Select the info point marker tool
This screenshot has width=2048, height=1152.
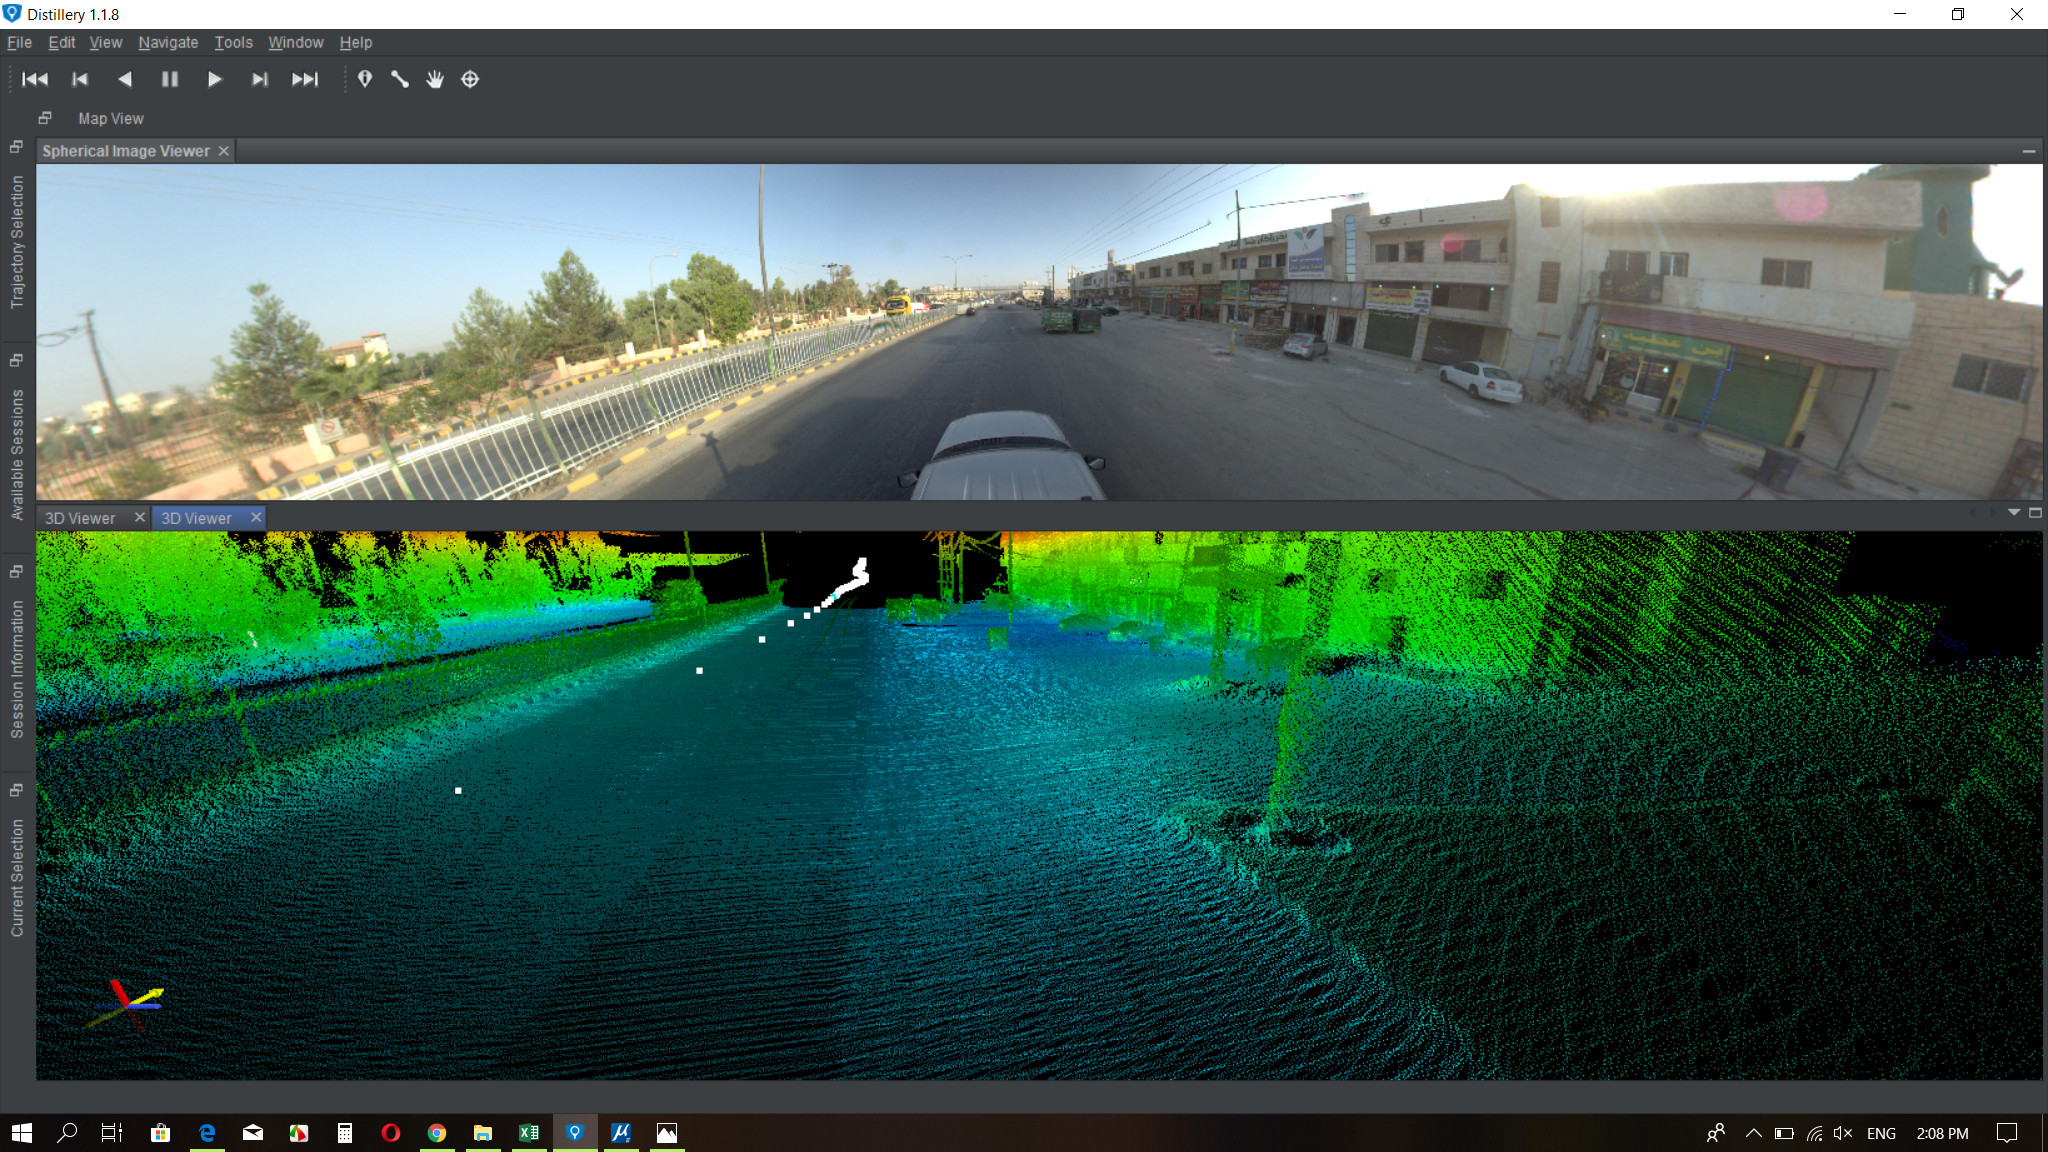(365, 79)
